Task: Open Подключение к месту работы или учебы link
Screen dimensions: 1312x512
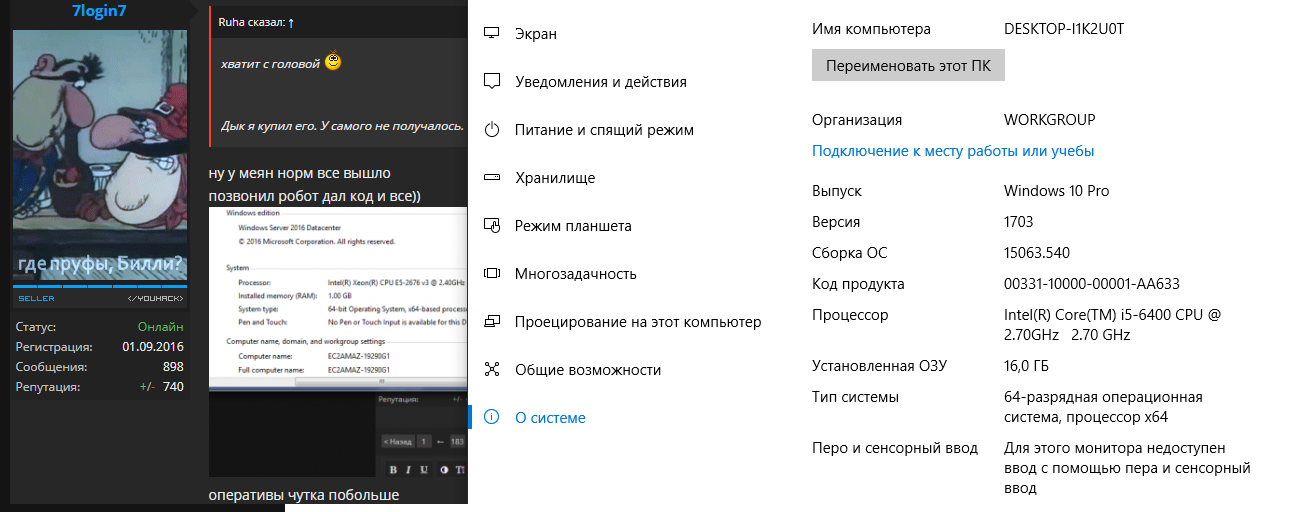Action: click(x=953, y=151)
